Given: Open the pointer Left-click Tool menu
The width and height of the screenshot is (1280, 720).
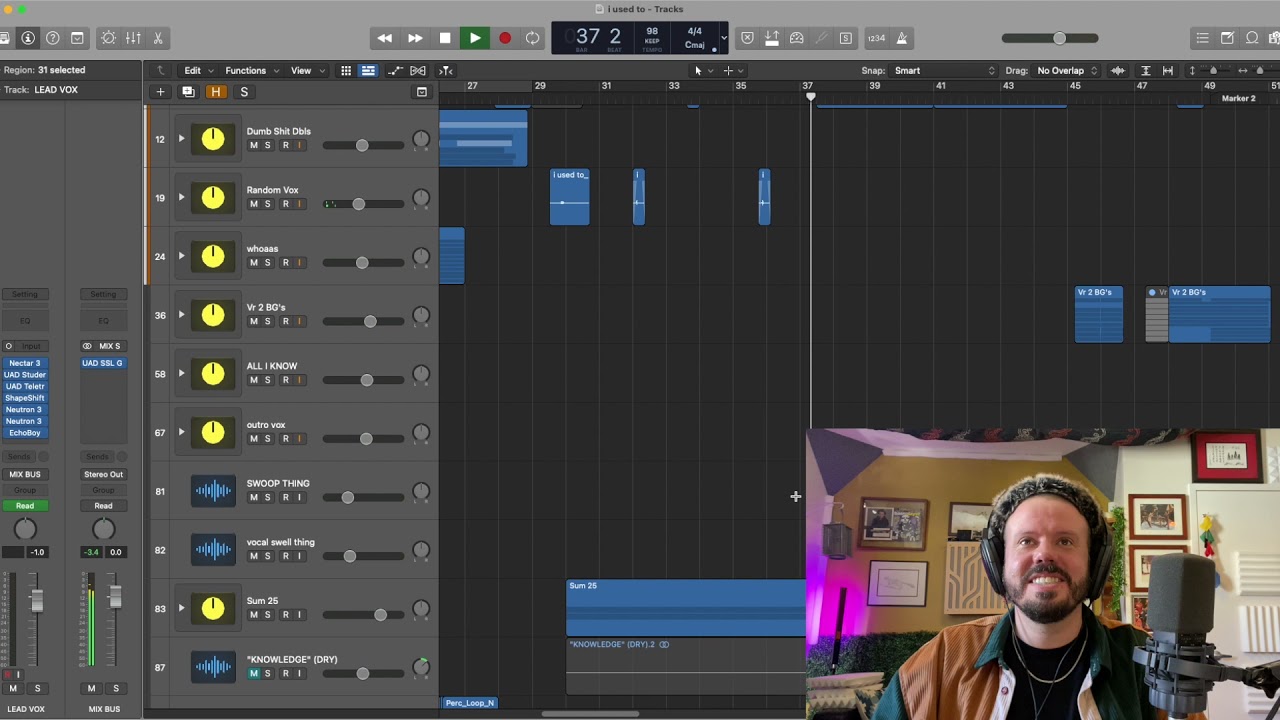Looking at the screenshot, I should pos(703,70).
